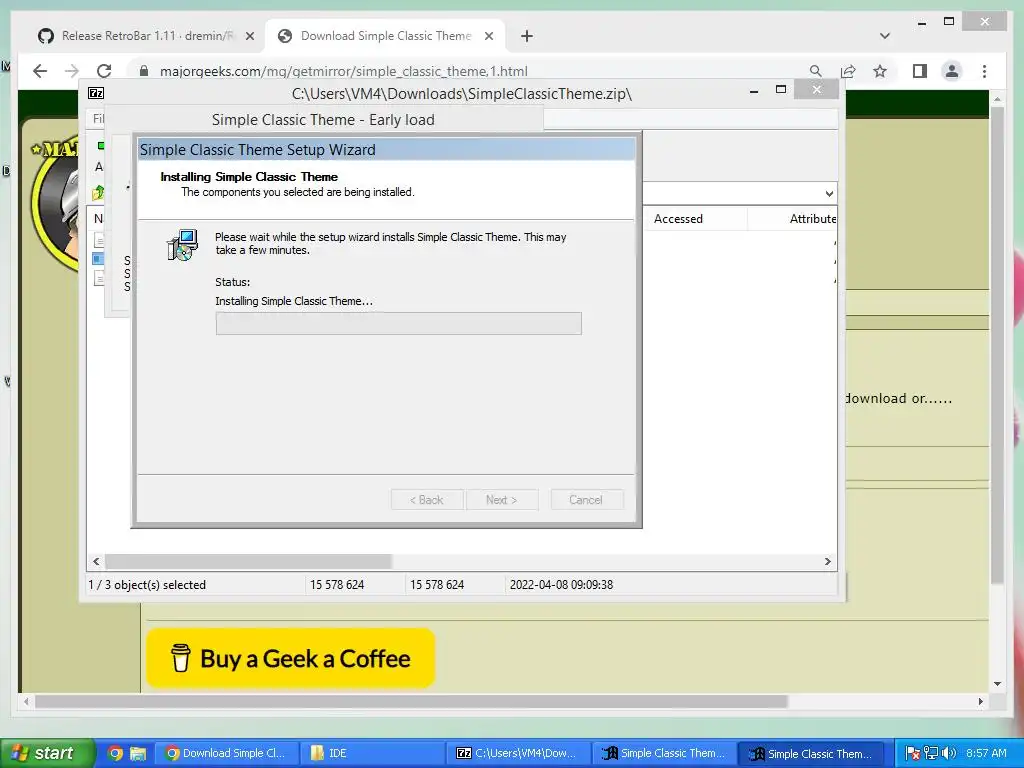Switch to Download Simple Cl... taskbar item
1024x768 pixels.
coord(226,754)
